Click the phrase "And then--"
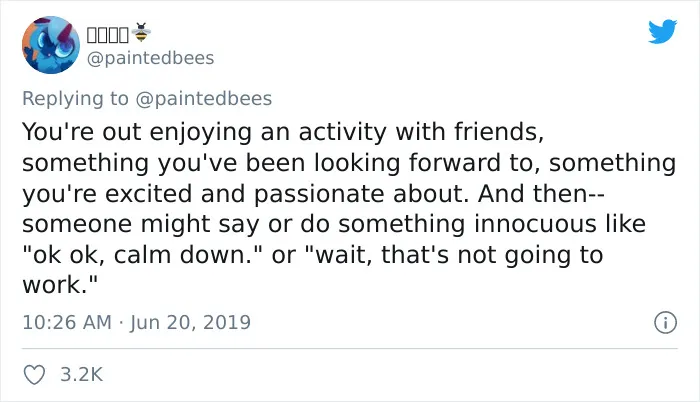The height and width of the screenshot is (402, 700). (x=541, y=193)
